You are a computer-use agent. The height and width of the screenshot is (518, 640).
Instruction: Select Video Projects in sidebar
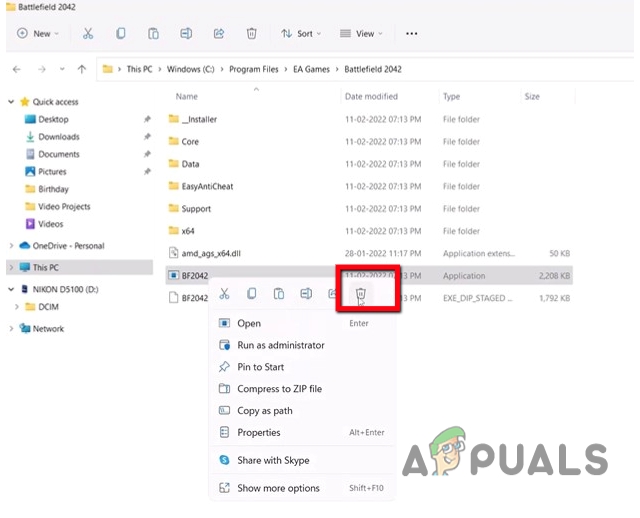(x=64, y=207)
